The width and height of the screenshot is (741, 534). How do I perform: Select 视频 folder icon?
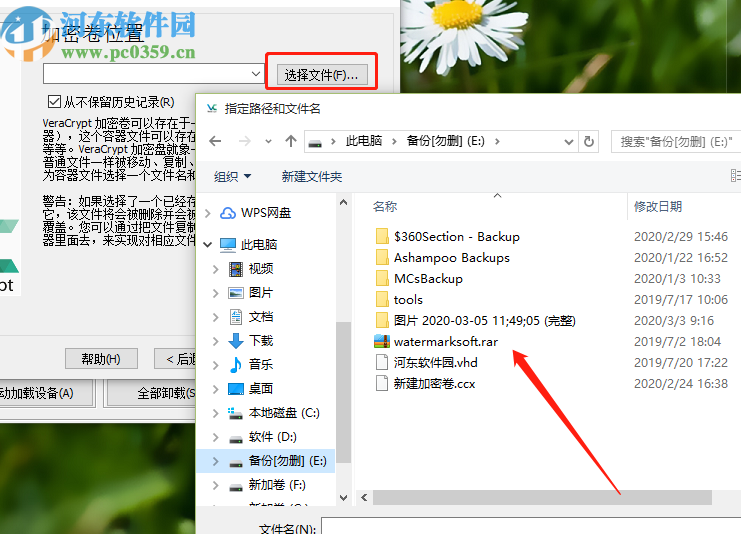click(x=236, y=269)
